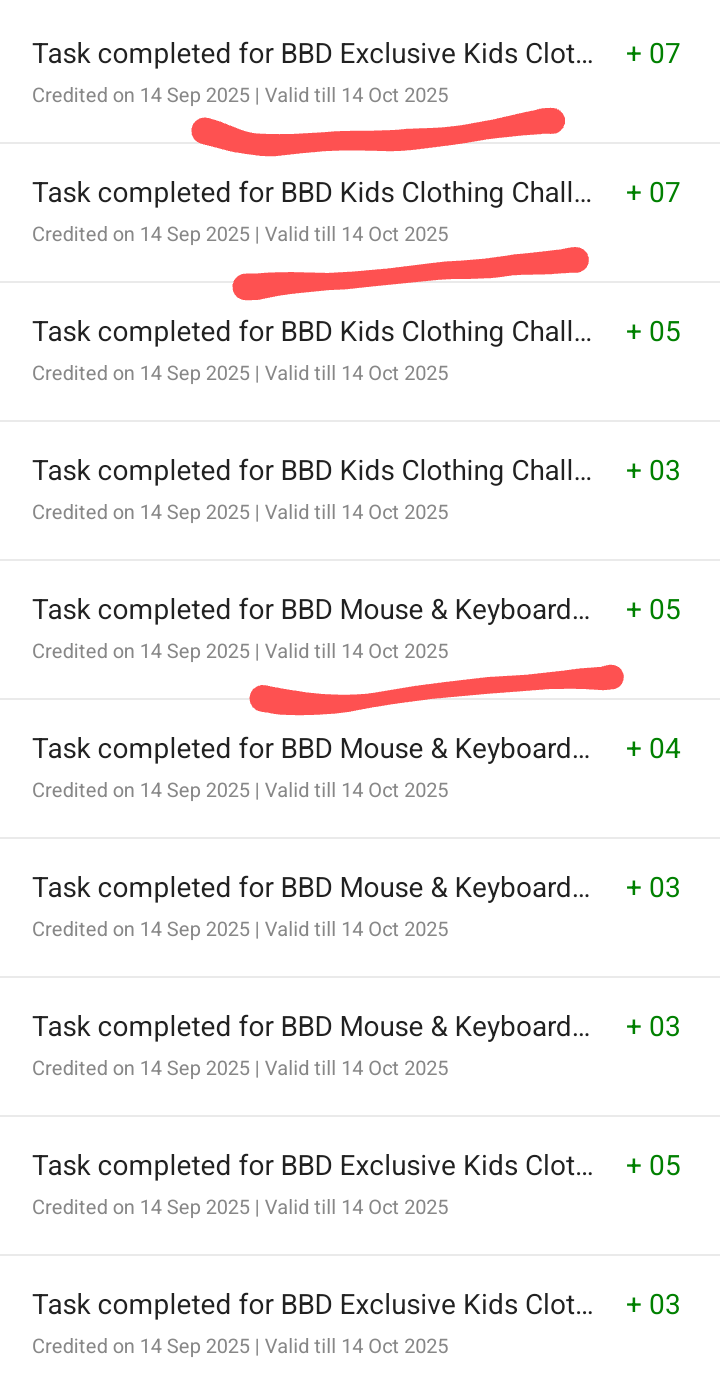Click the +05 points for Exclusive Kids Clothing
The image size is (720, 1382).
pyautogui.click(x=653, y=1166)
